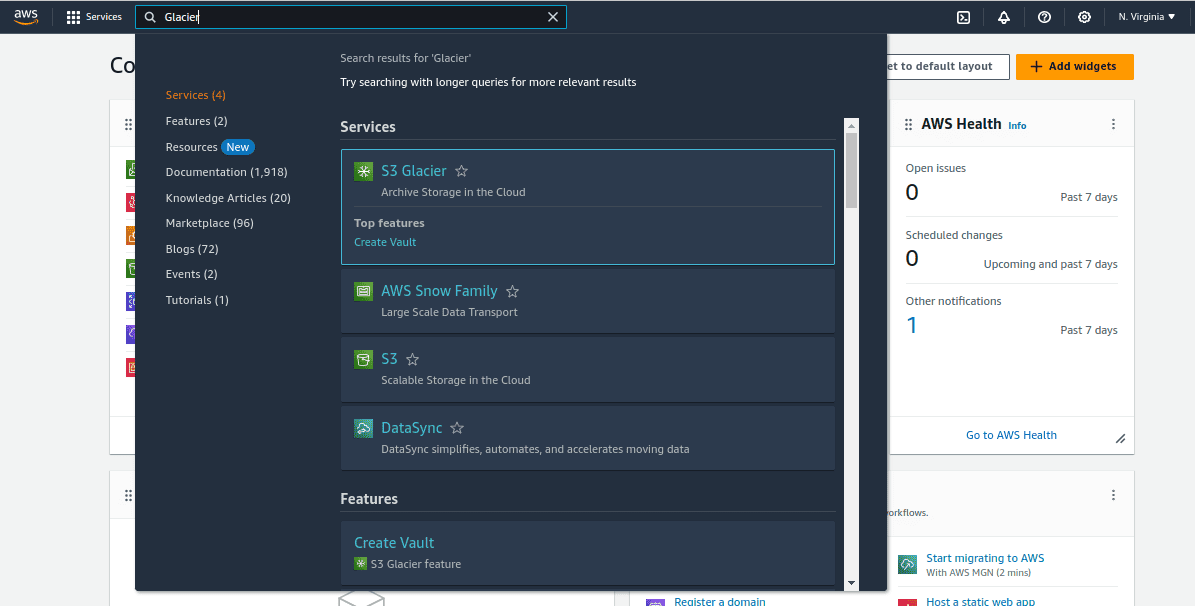The image size is (1195, 606).
Task: Open the Services grid menu
Action: click(94, 17)
